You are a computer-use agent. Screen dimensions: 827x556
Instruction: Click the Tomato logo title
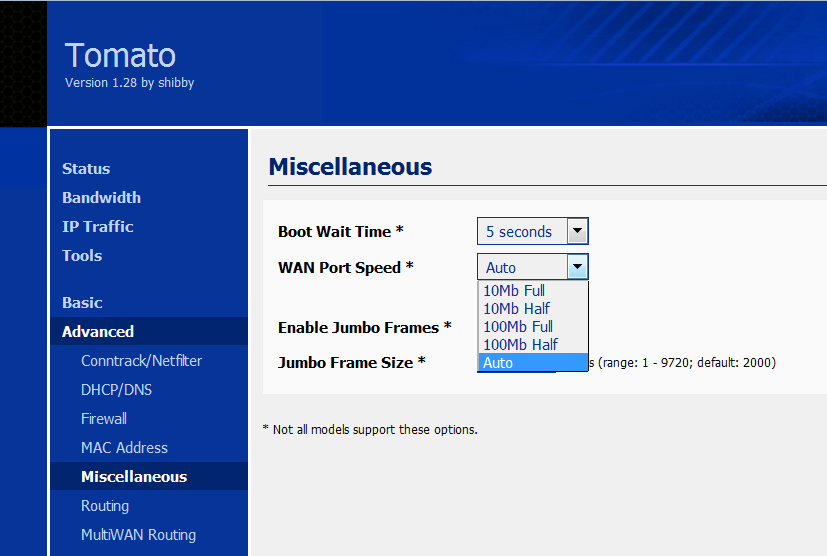[120, 55]
